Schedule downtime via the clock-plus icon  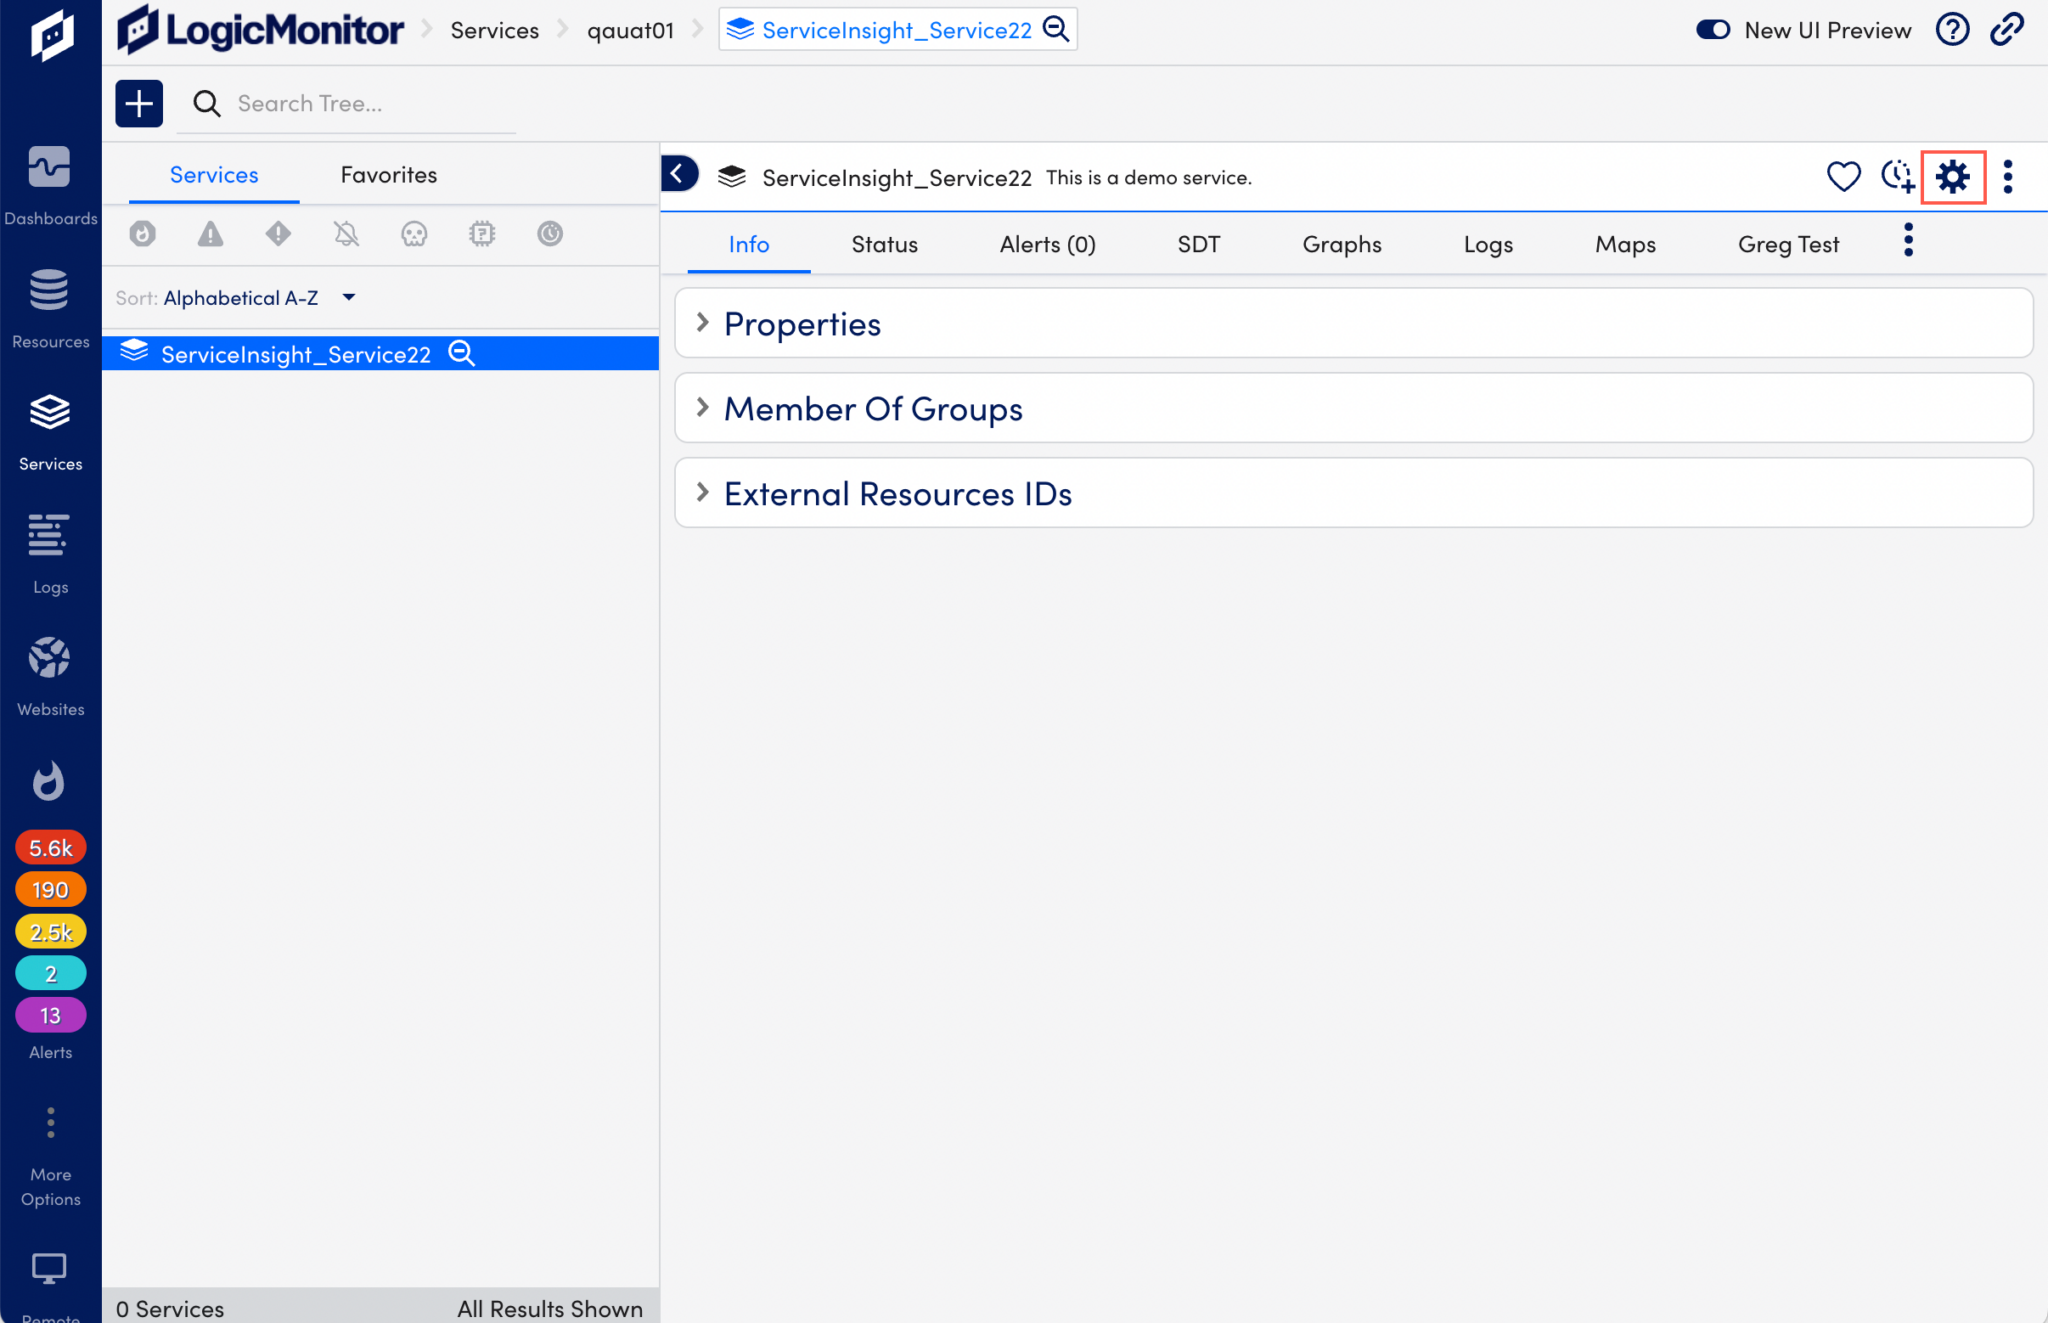pyautogui.click(x=1899, y=177)
